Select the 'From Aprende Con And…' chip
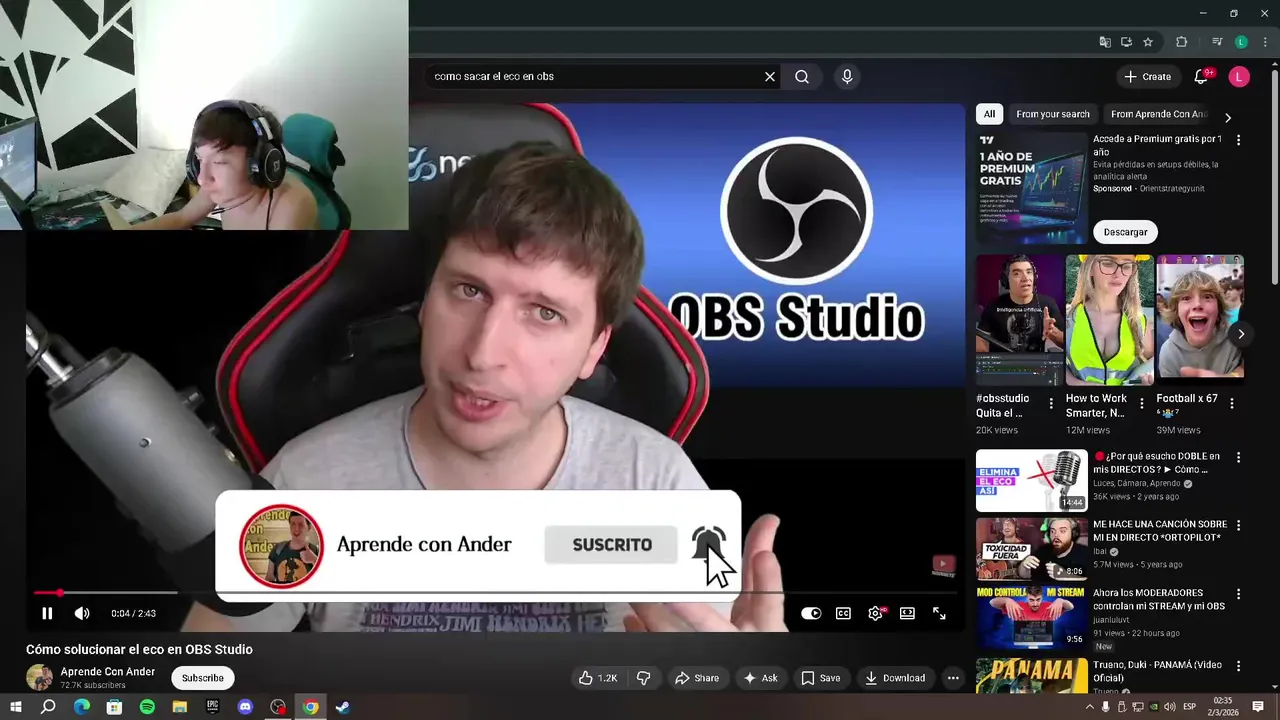 coord(1158,114)
